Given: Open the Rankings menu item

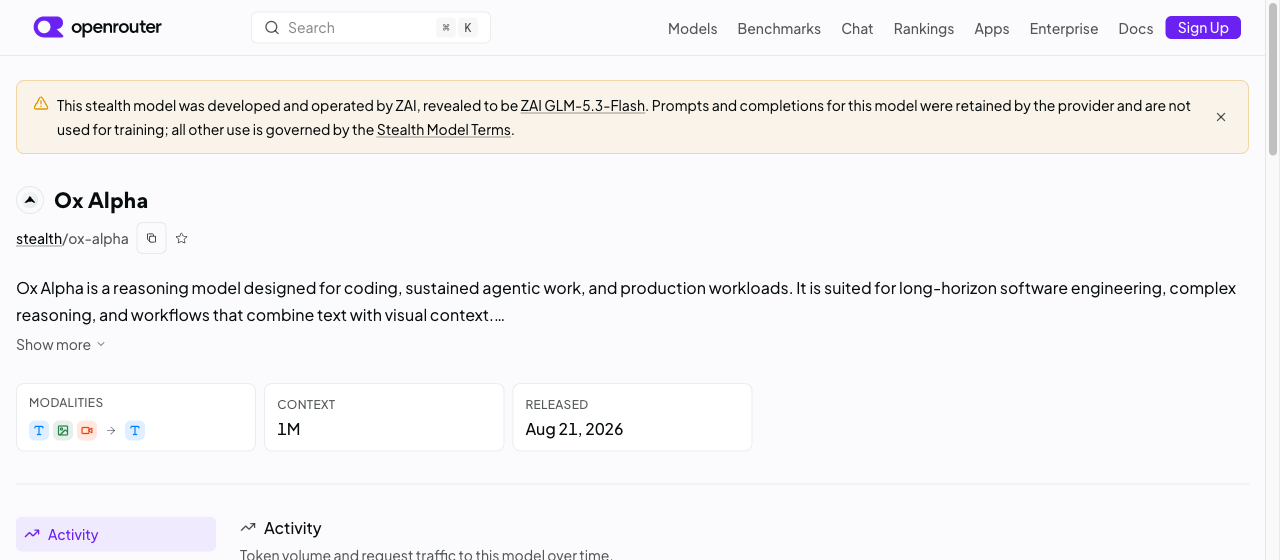Looking at the screenshot, I should 924,28.
